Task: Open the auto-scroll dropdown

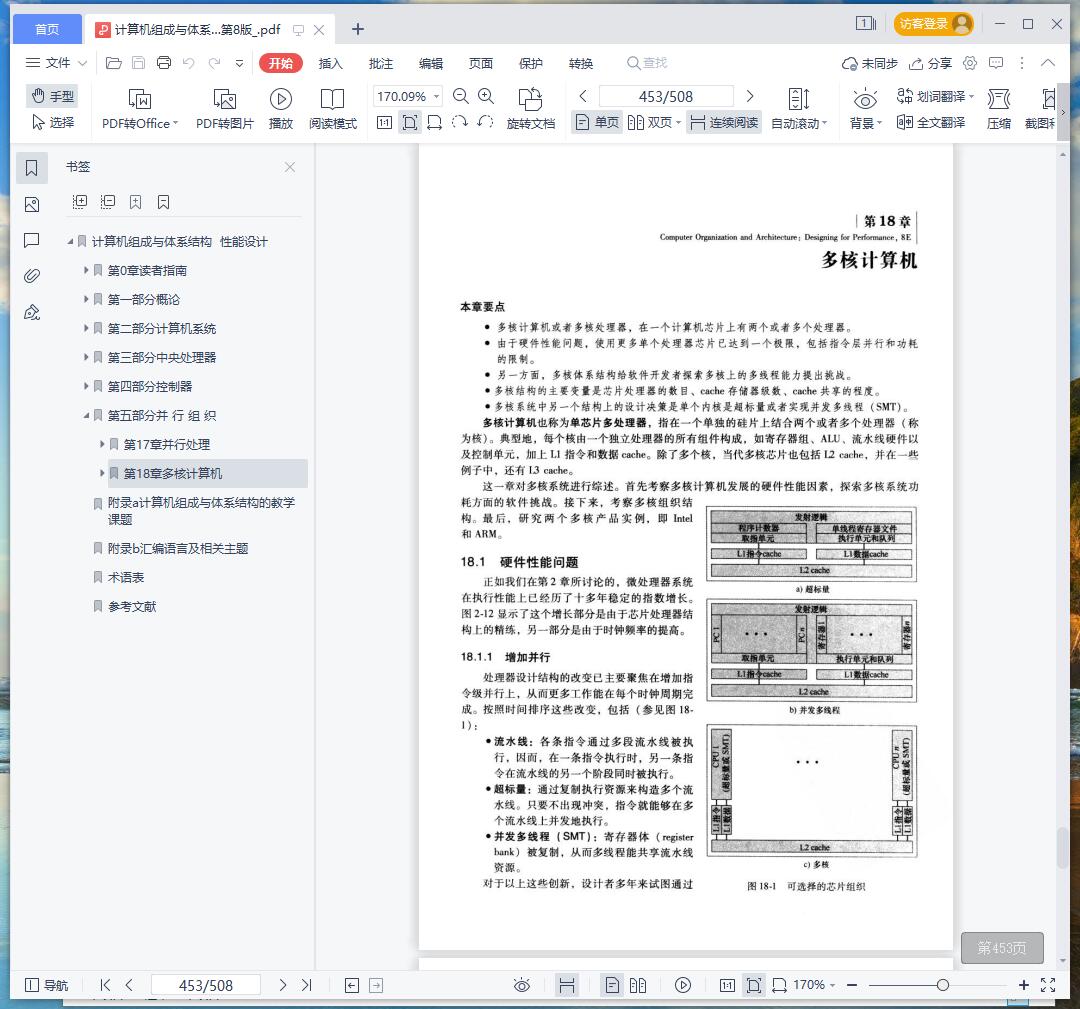Action: (798, 109)
